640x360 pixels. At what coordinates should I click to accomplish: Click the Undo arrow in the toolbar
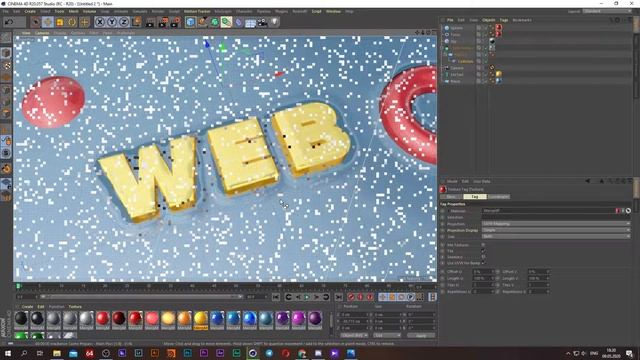(x=9, y=22)
